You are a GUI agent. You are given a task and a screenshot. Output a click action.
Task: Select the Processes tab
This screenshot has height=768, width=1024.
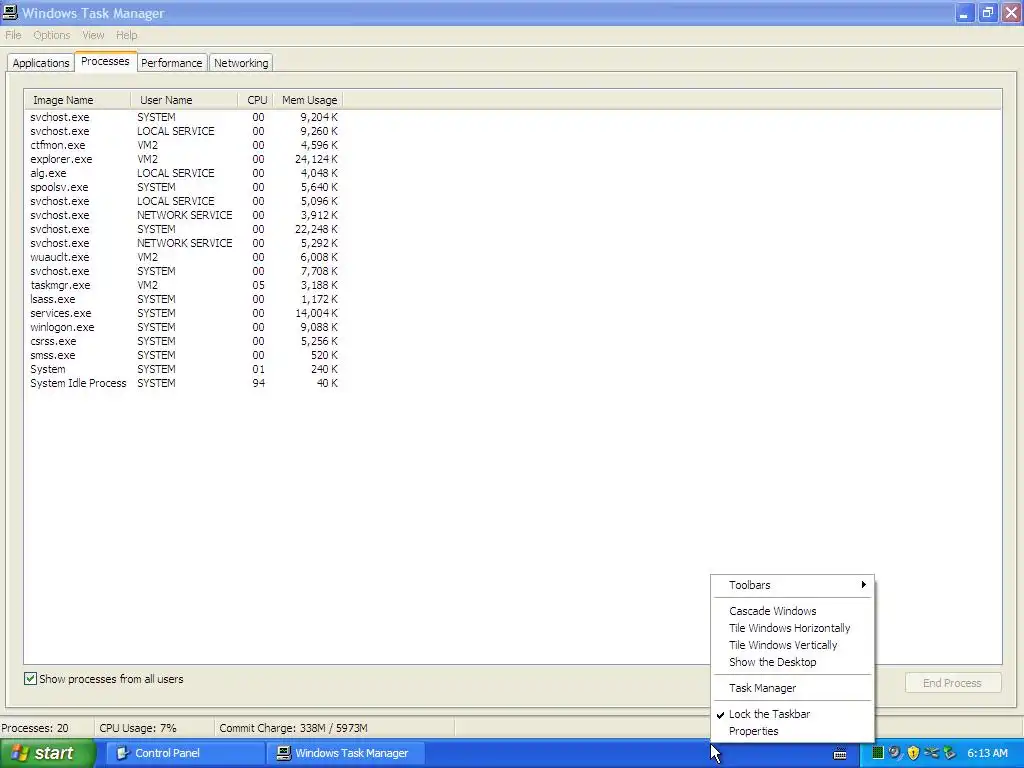click(x=105, y=61)
